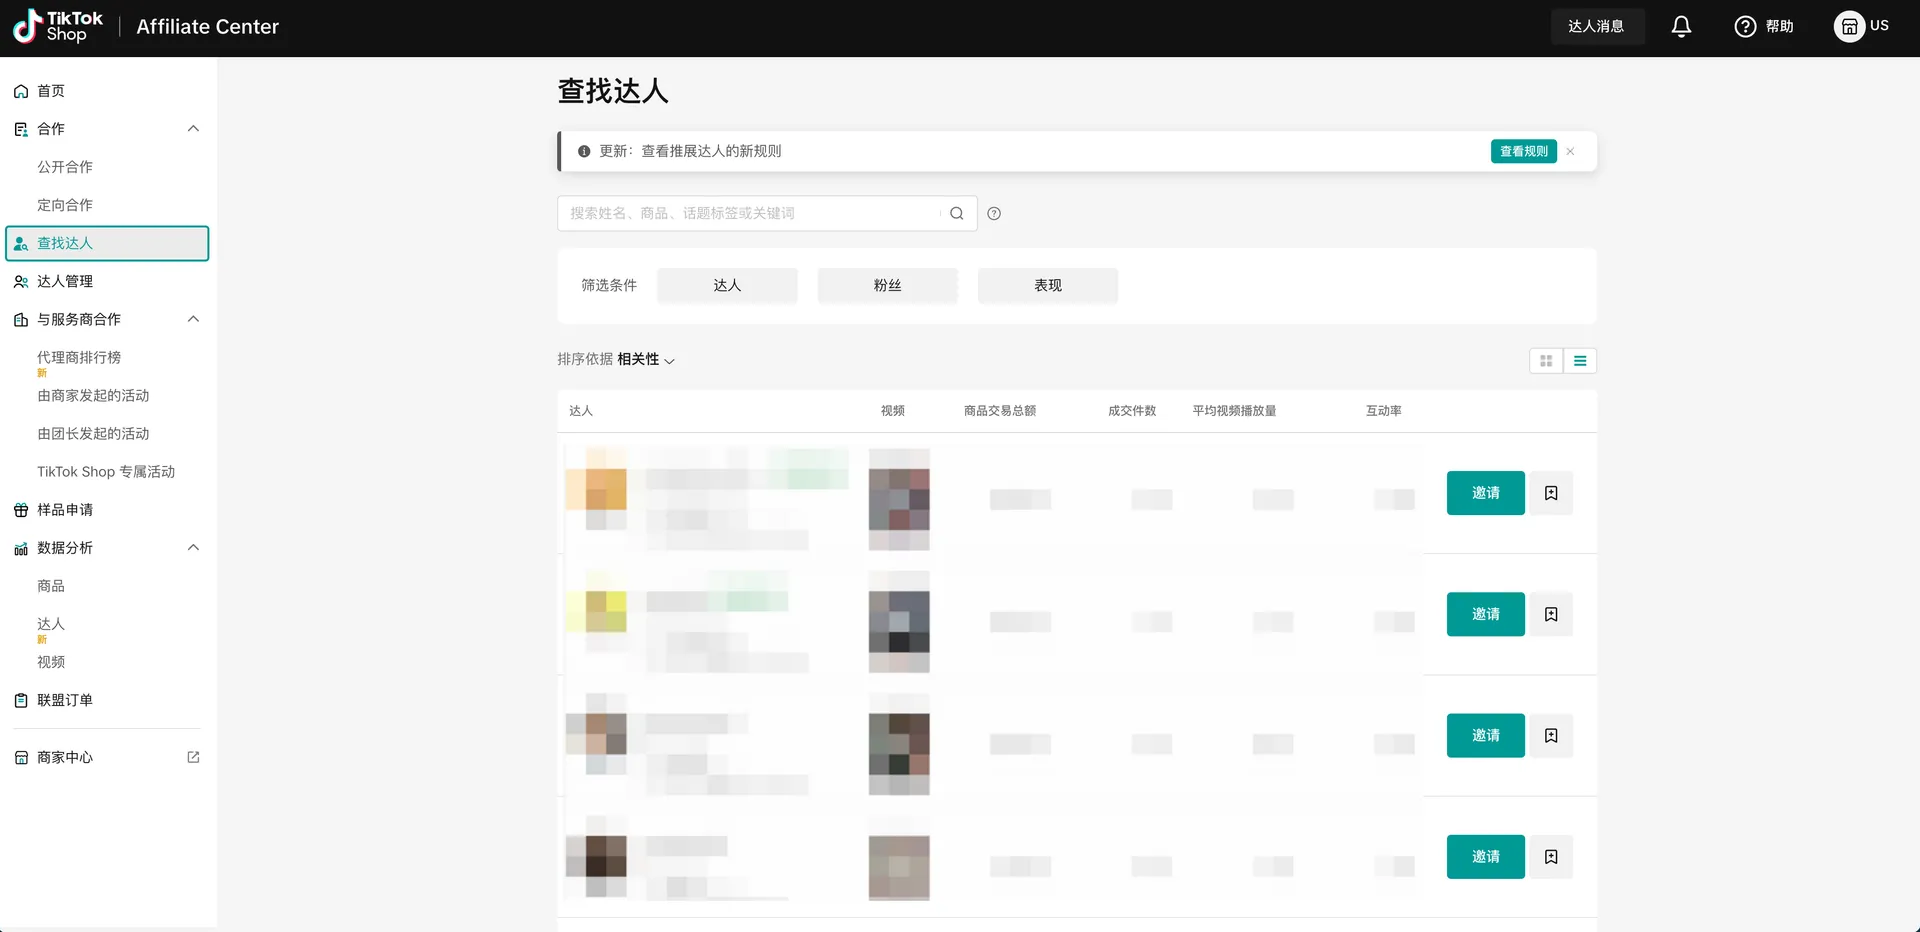Collapse the 数据分析 sidebar section
This screenshot has width=1920, height=932.
click(193, 547)
